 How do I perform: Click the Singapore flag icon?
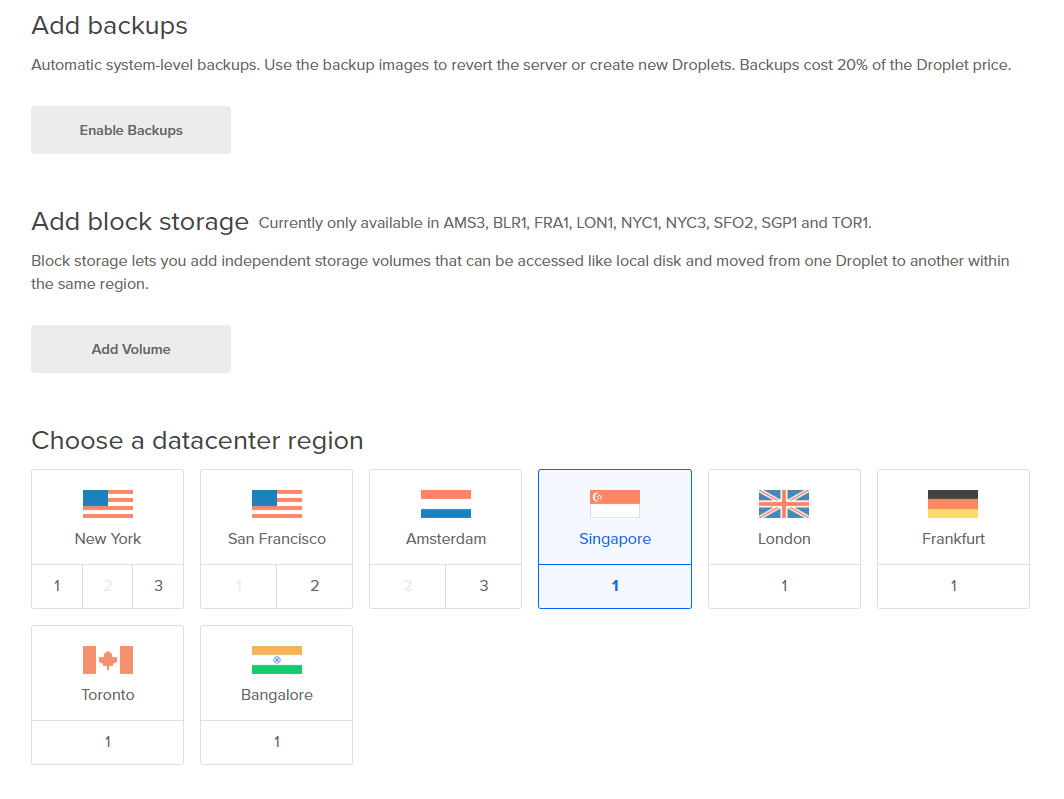[x=614, y=504]
